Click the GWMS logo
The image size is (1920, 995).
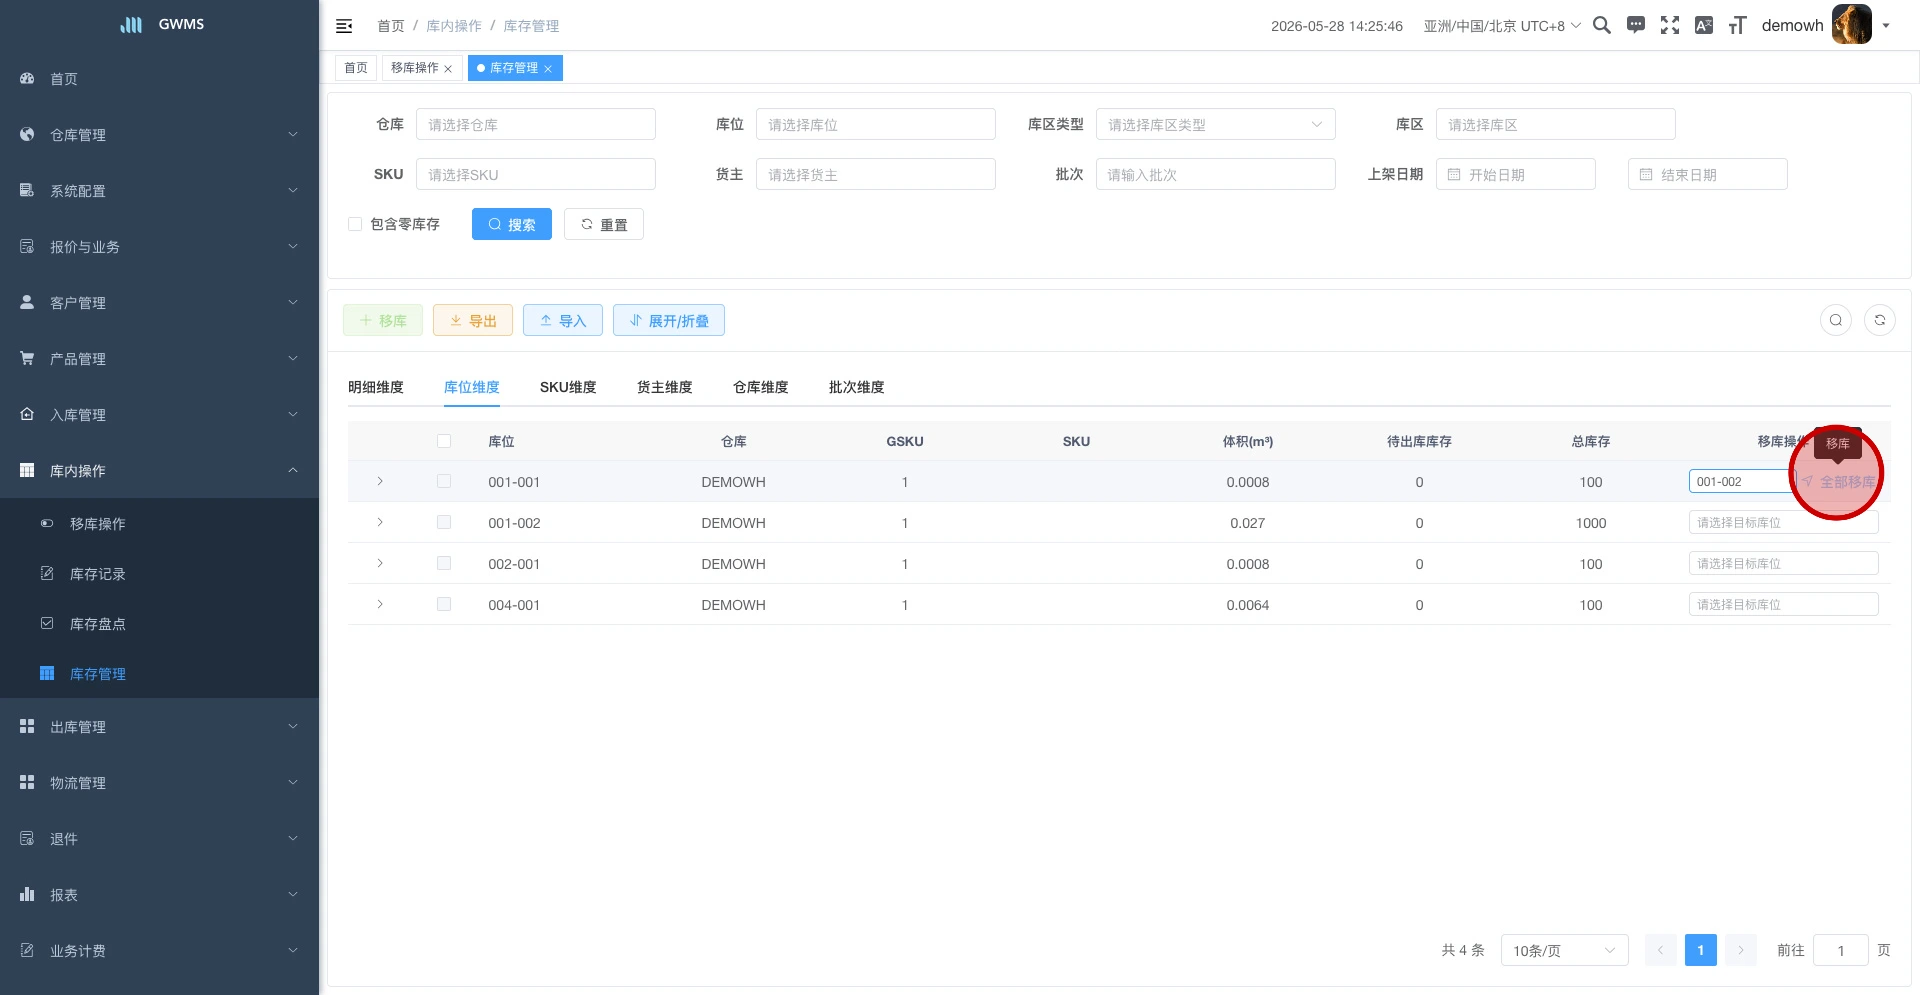[x=162, y=24]
